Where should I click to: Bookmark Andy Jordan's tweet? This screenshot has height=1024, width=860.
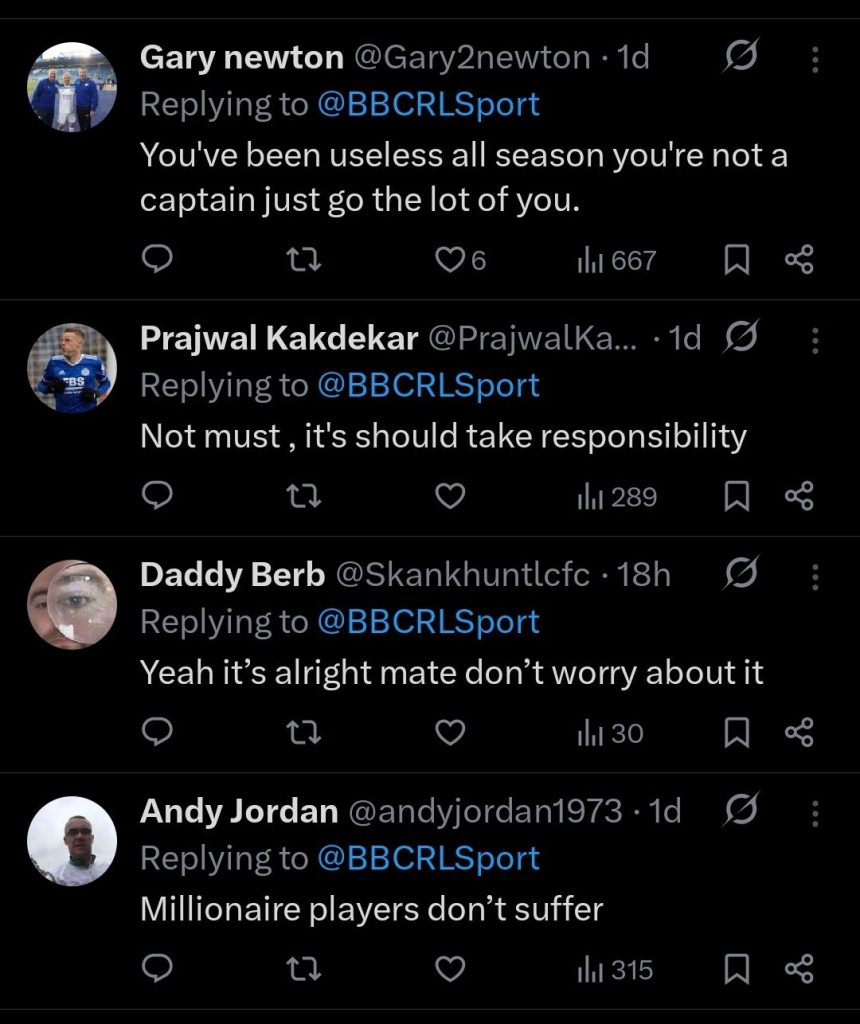click(736, 969)
